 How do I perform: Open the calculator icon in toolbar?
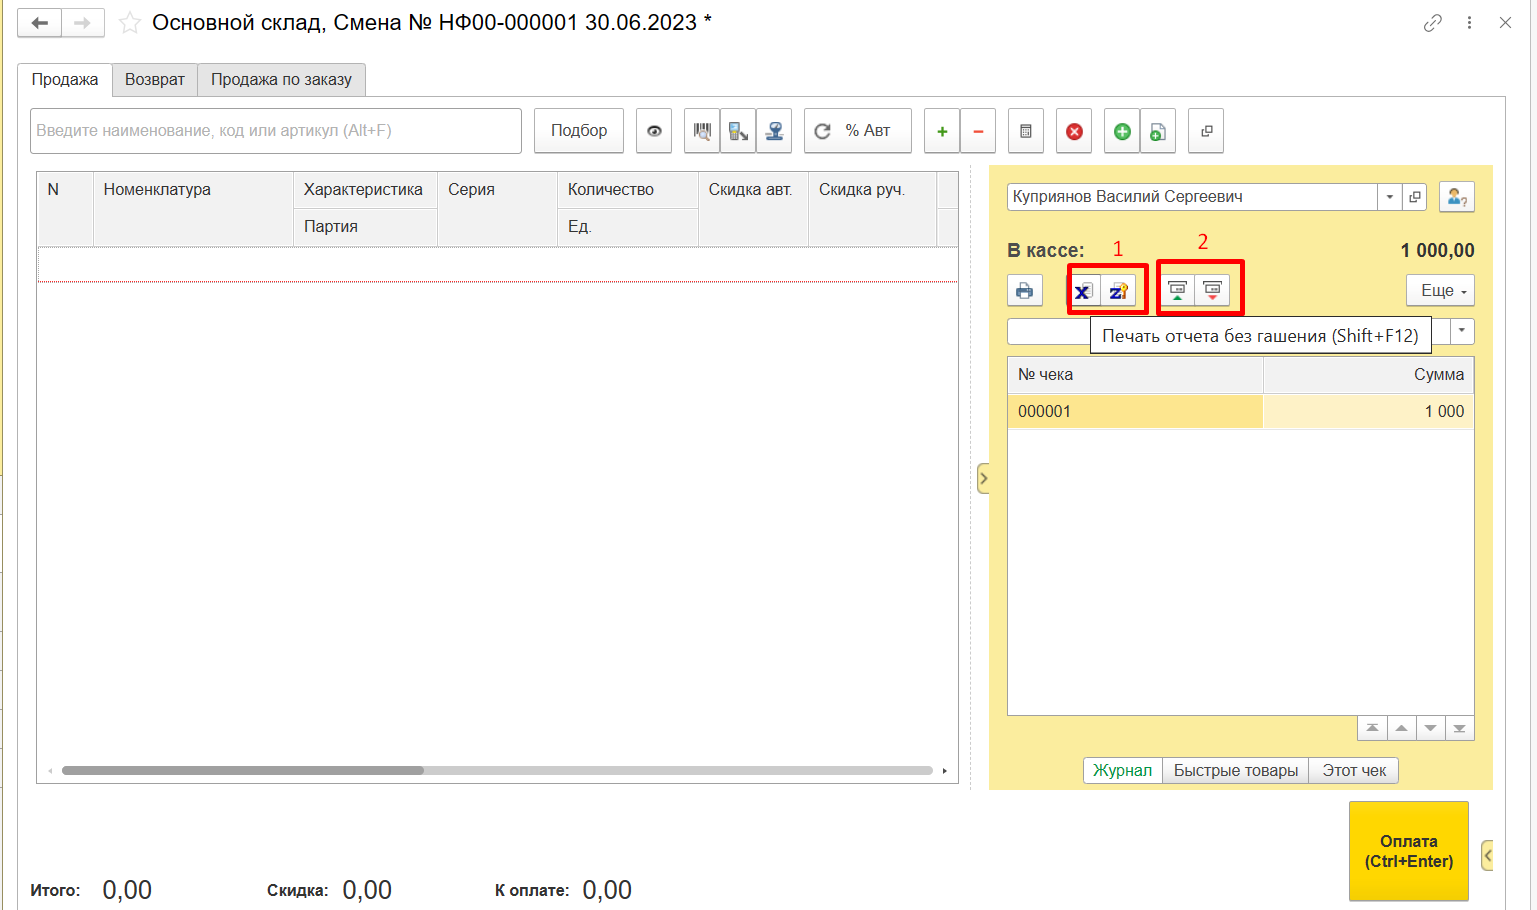(x=1025, y=131)
